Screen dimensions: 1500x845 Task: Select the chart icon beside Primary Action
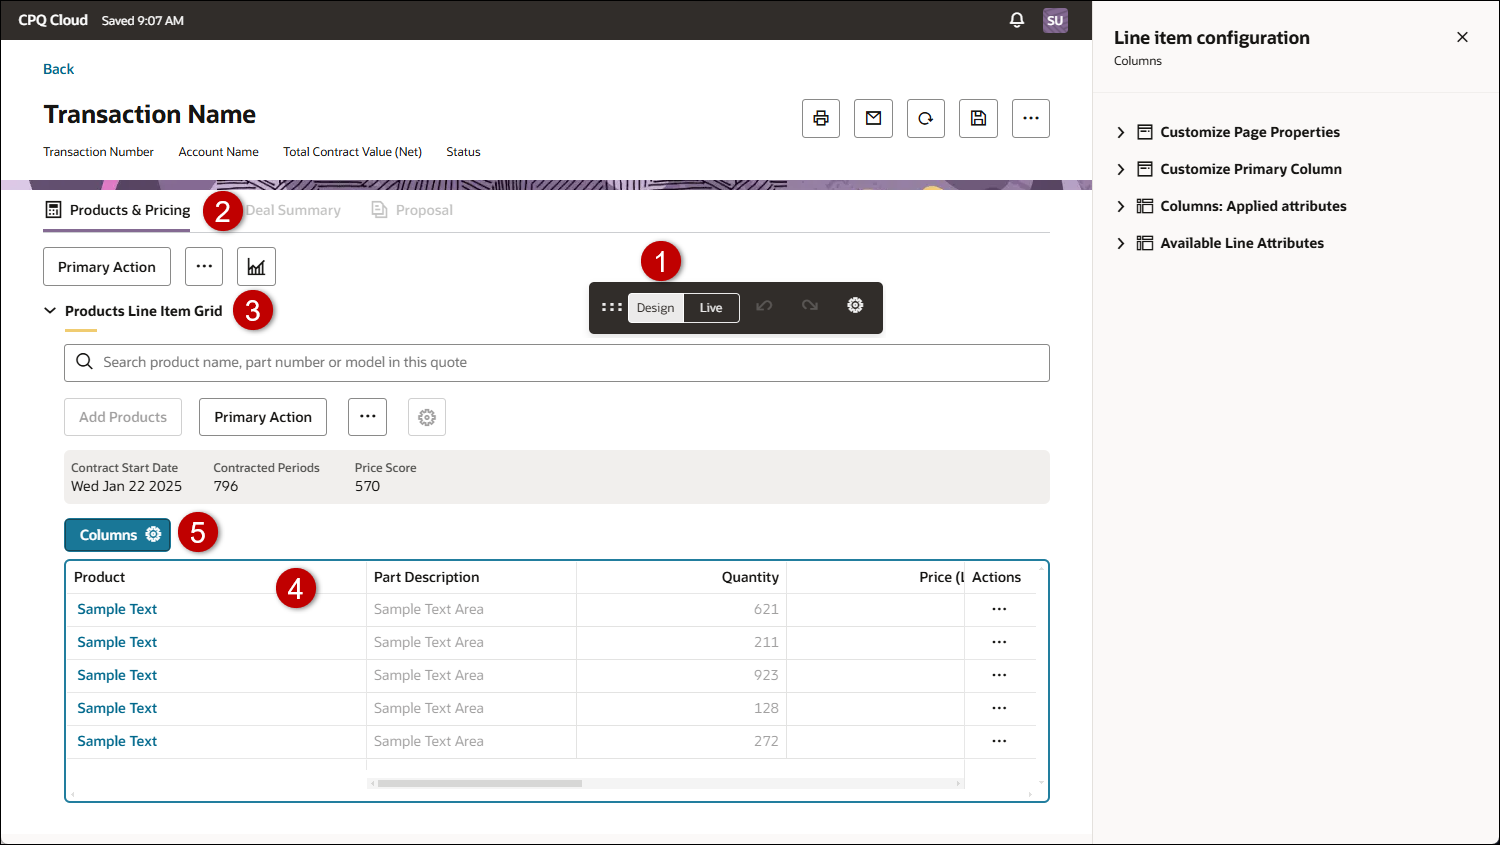(x=256, y=266)
